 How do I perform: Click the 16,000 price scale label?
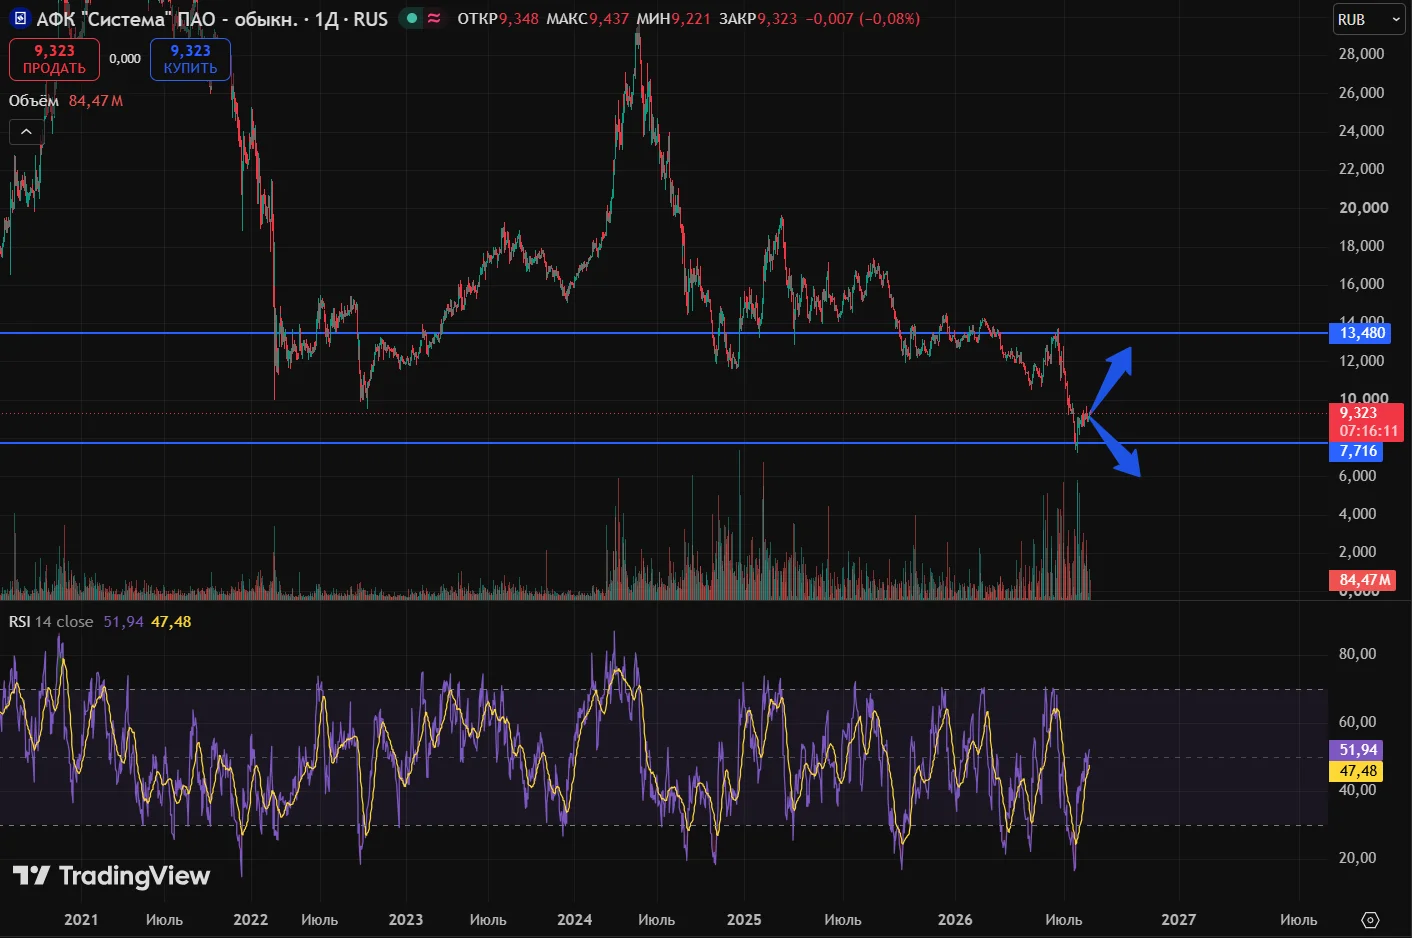(x=1361, y=284)
